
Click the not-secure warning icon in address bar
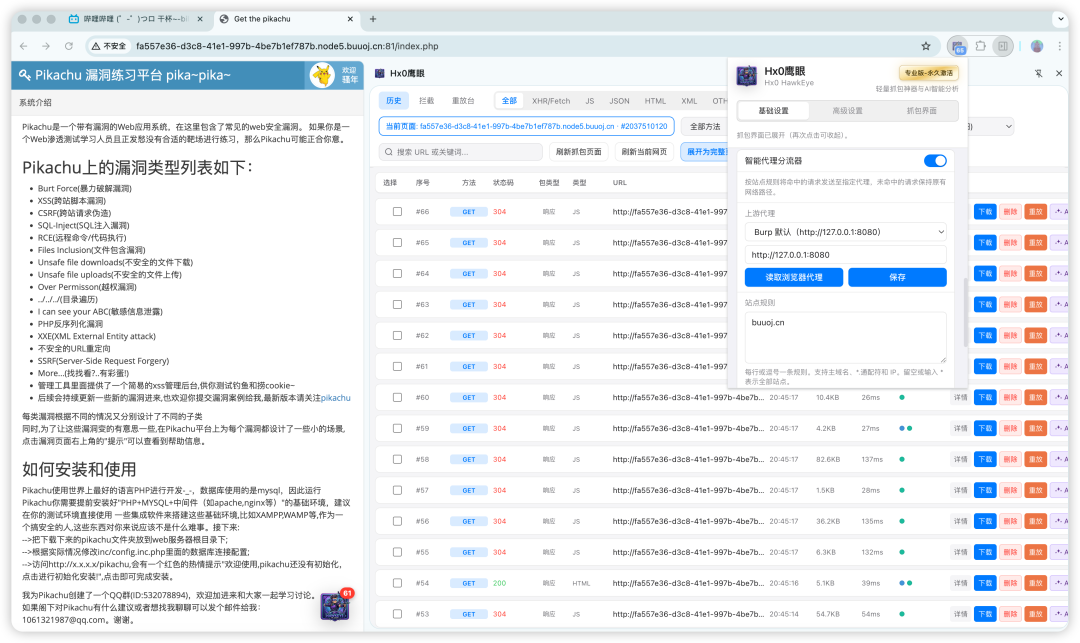point(96,46)
